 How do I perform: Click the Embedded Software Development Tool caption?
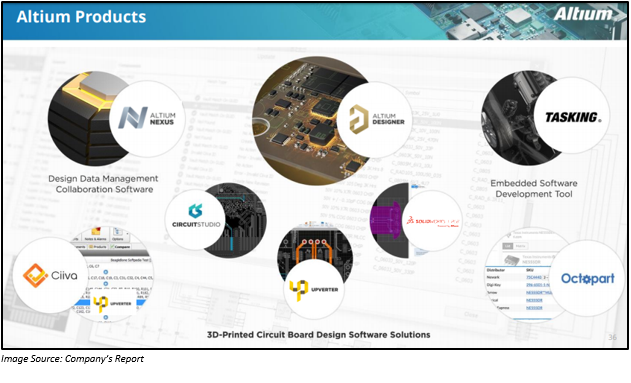534,189
